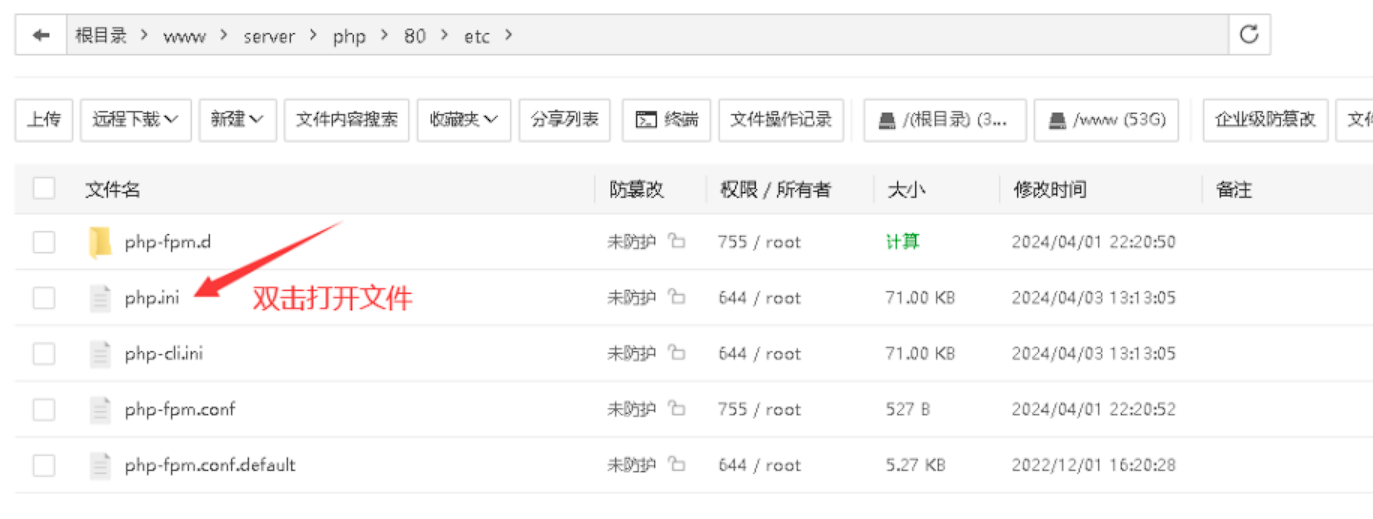
Task: Expand the 收藏夹 dropdown
Action: (x=463, y=120)
